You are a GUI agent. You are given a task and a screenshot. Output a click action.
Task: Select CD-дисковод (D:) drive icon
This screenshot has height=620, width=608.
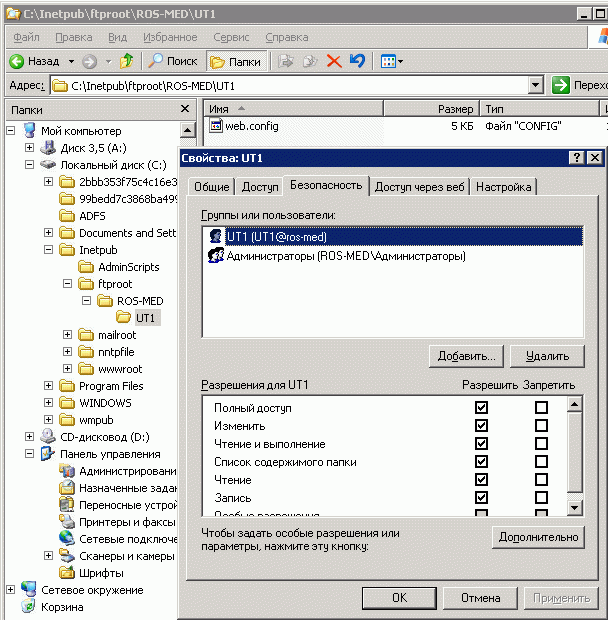pos(48,437)
